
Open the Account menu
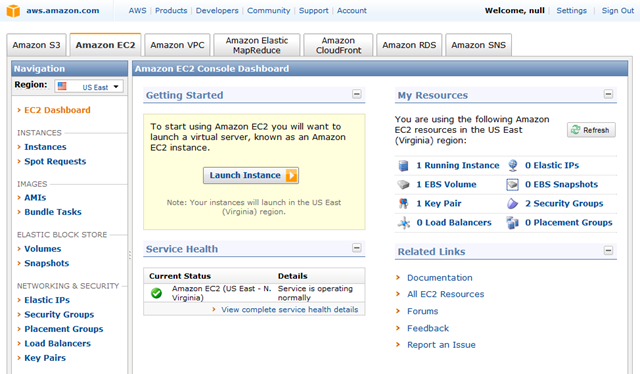pyautogui.click(x=352, y=11)
